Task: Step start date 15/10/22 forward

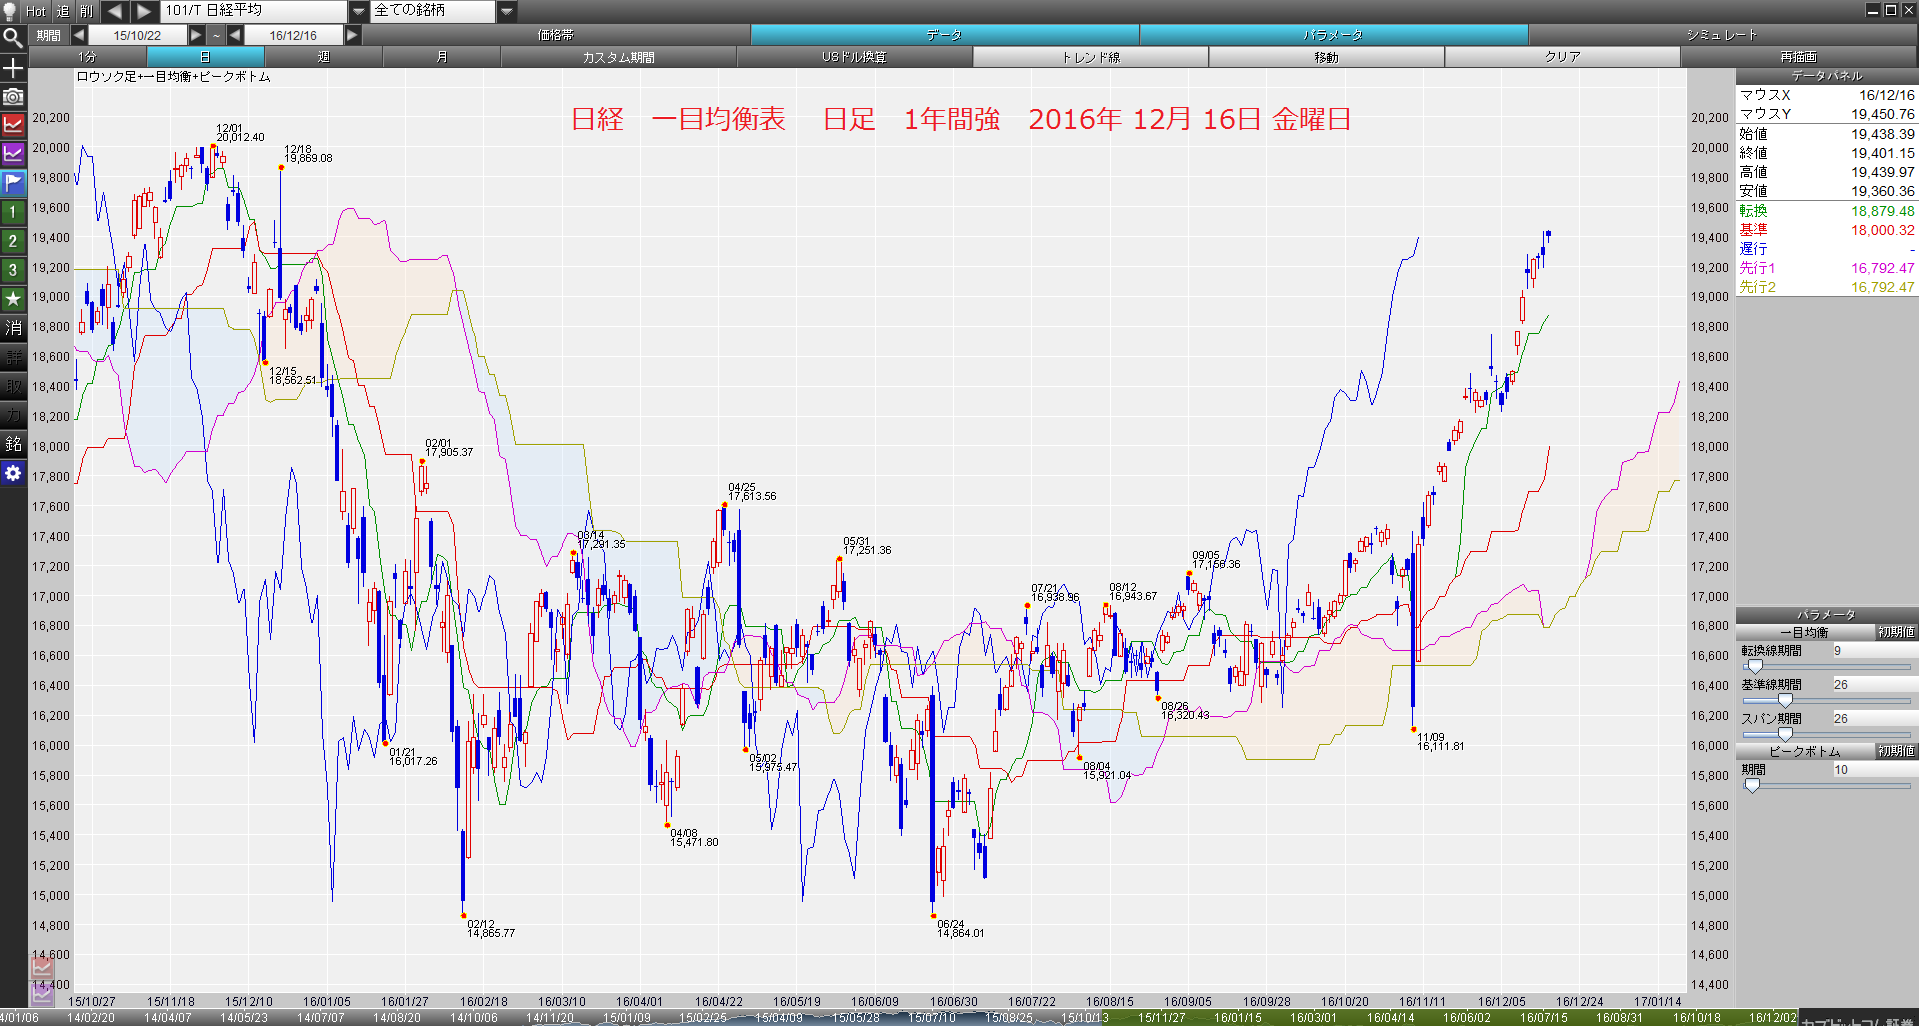Action: coord(196,35)
